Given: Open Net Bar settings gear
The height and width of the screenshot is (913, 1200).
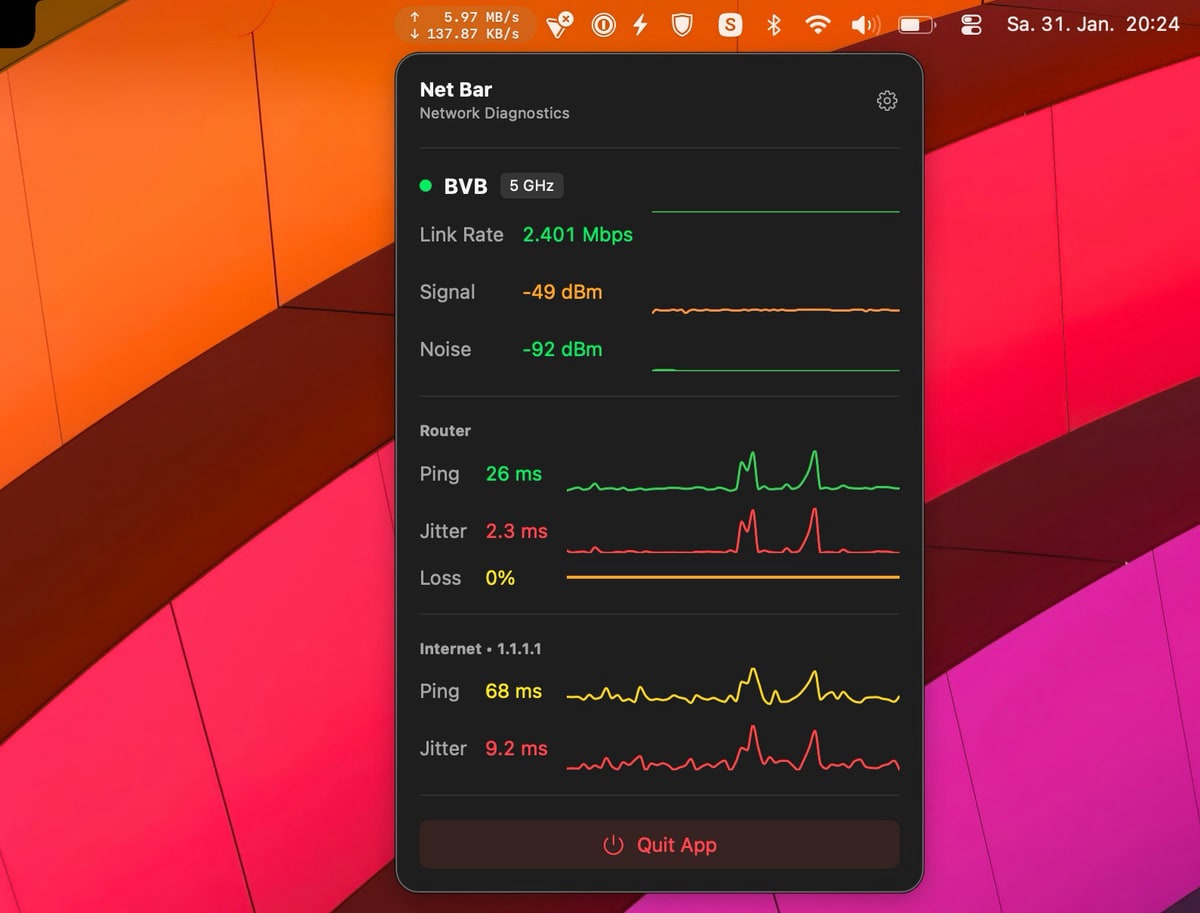Looking at the screenshot, I should coord(886,101).
